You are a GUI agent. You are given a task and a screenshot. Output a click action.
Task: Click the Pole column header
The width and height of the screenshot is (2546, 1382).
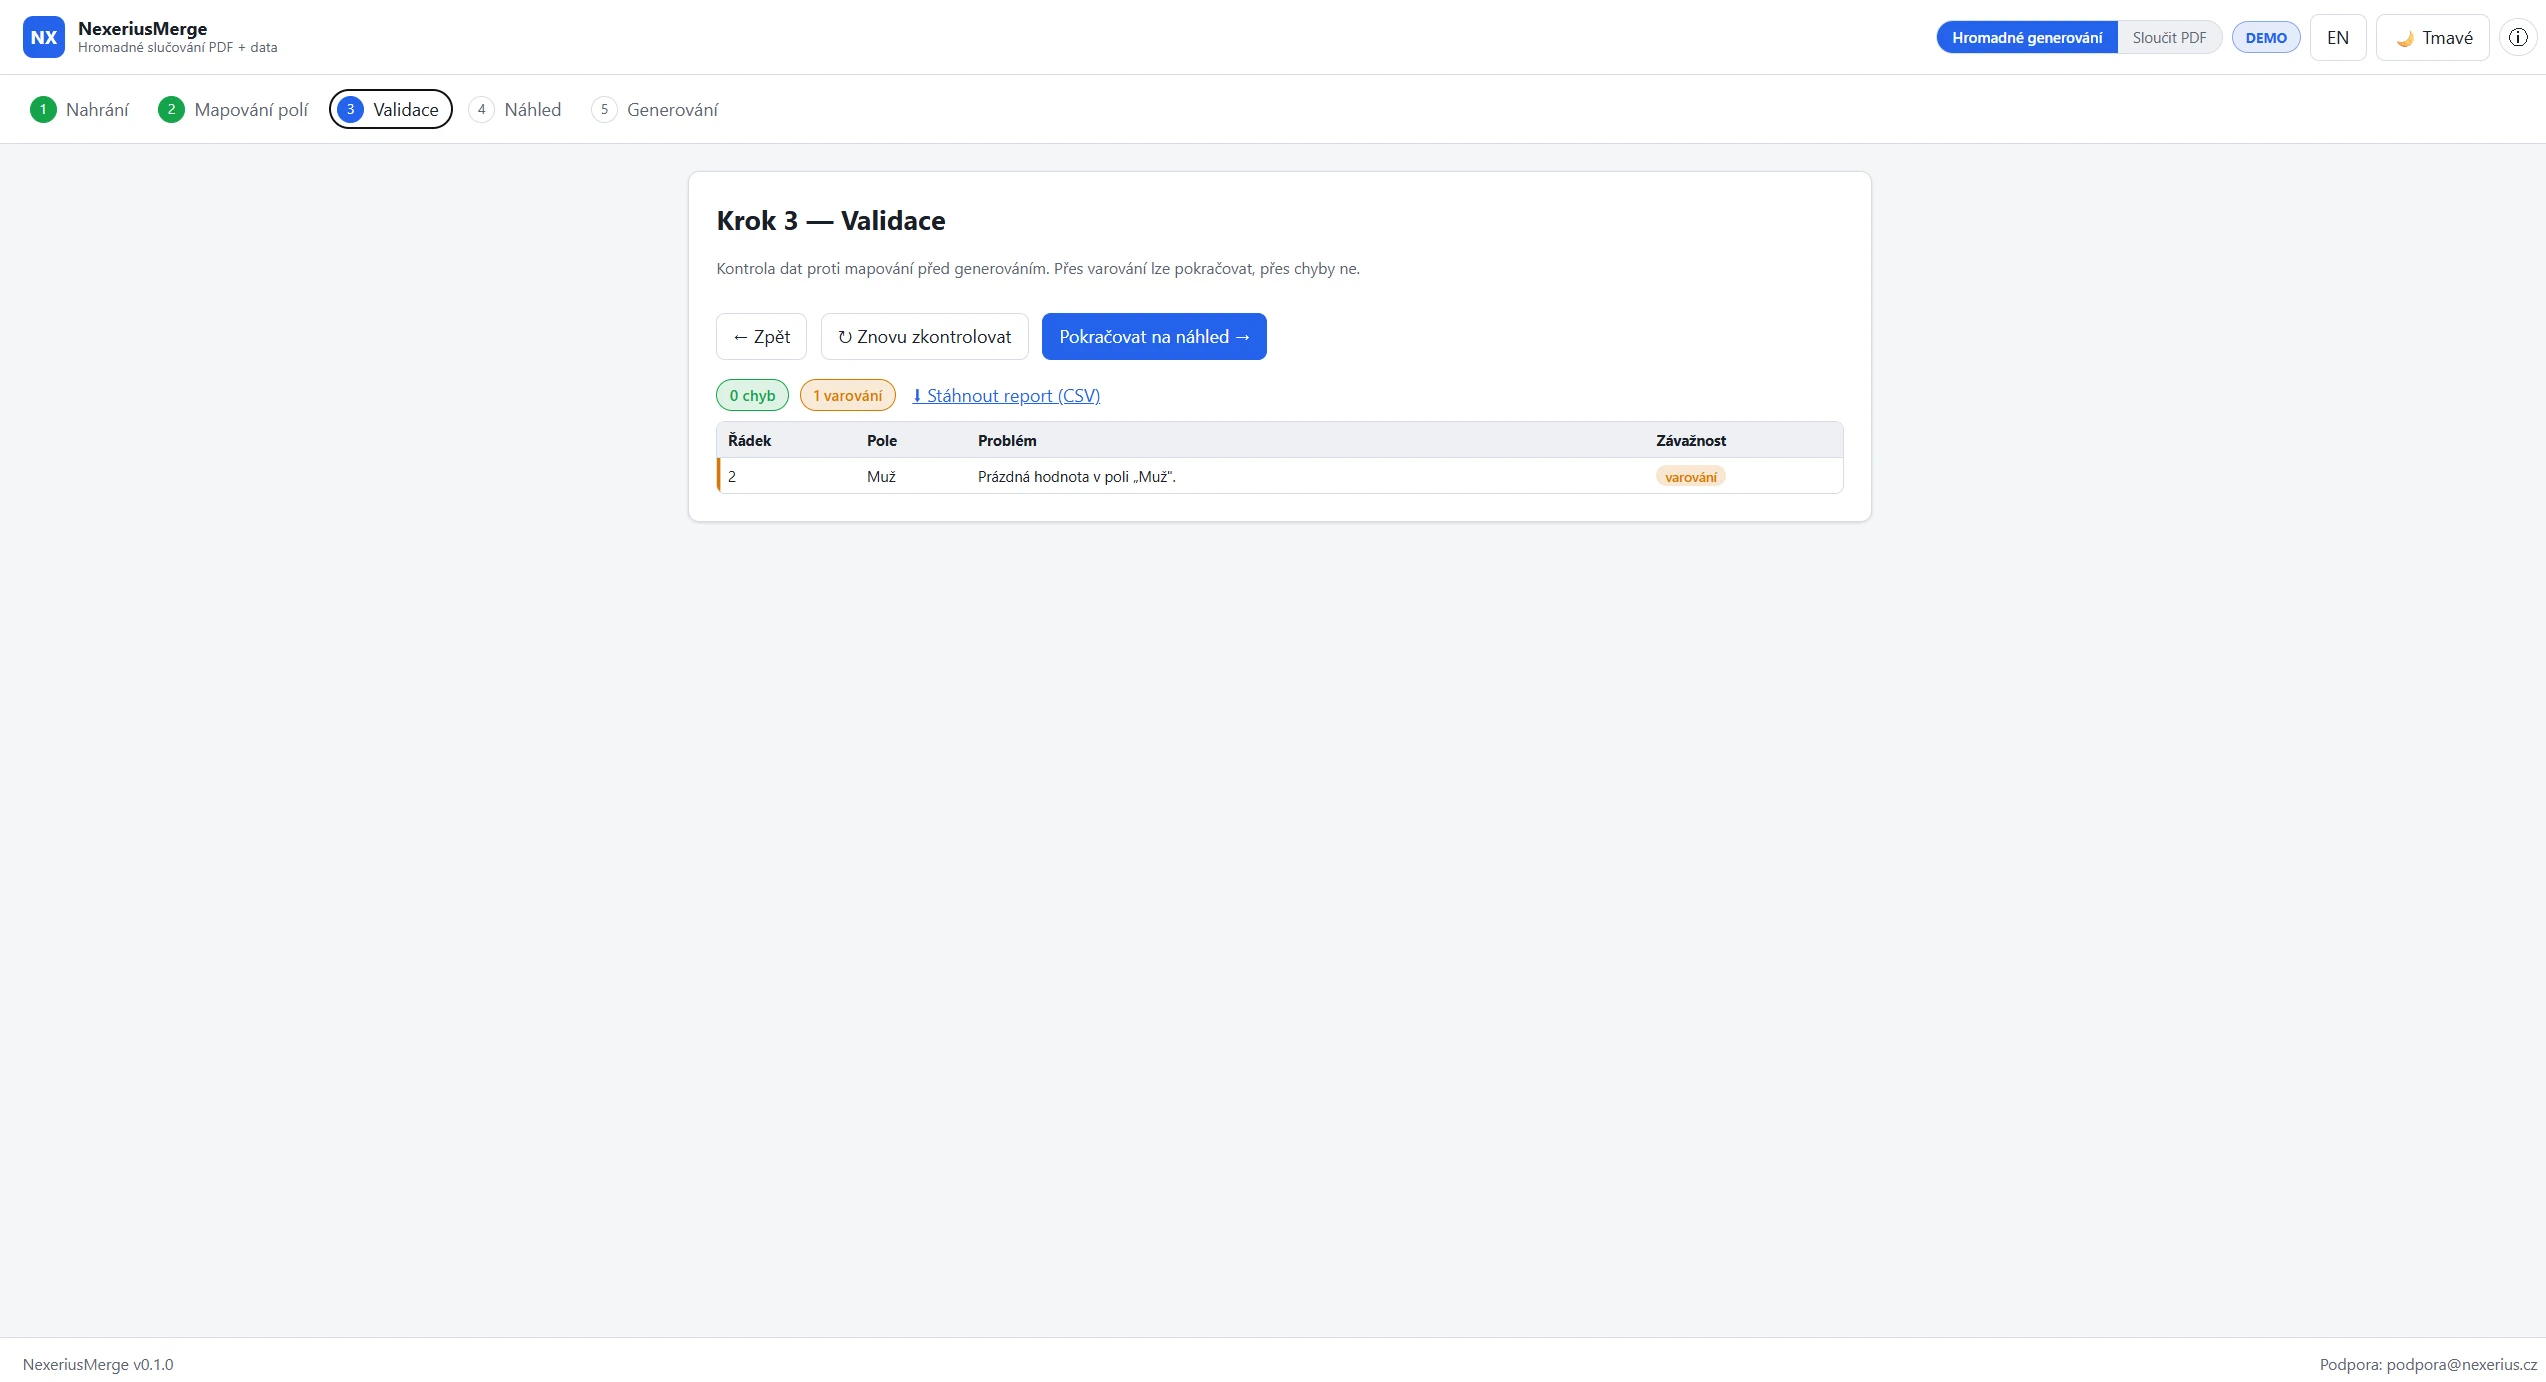coord(881,440)
